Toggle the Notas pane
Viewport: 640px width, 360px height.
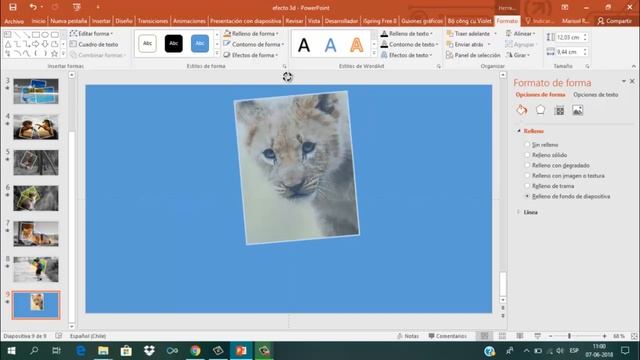pyautogui.click(x=408, y=336)
